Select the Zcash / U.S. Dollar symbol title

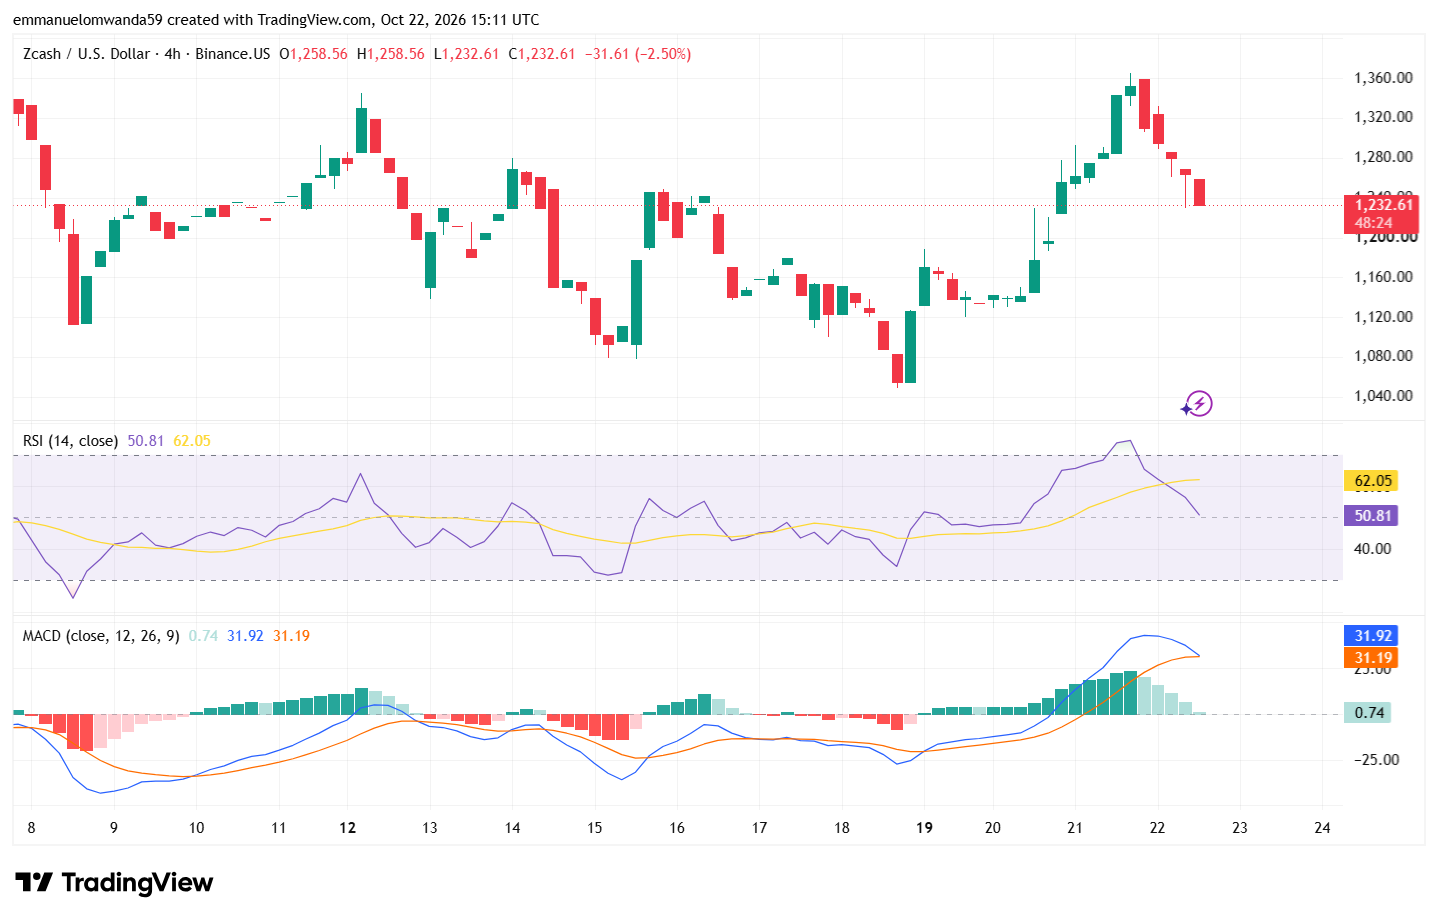pos(87,54)
